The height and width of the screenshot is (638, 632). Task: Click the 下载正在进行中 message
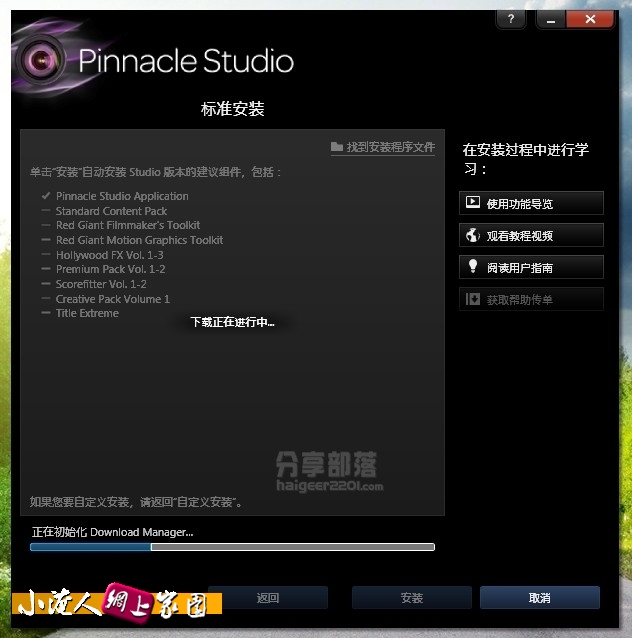coord(232,322)
